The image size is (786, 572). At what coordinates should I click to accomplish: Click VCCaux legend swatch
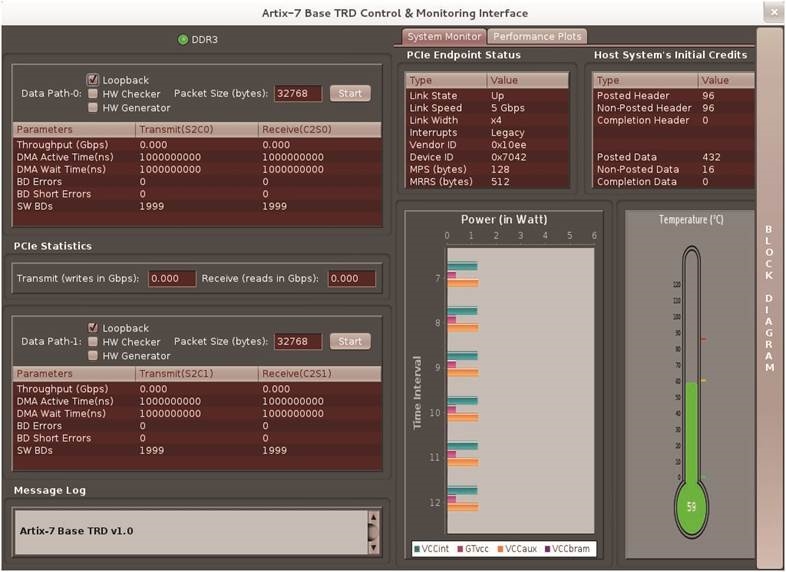500,549
